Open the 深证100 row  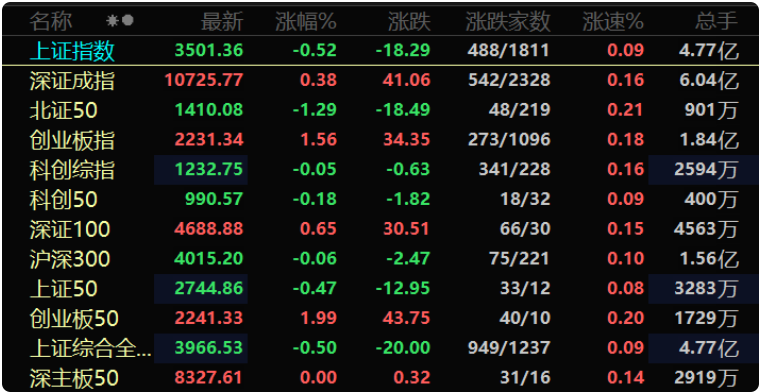click(381, 229)
